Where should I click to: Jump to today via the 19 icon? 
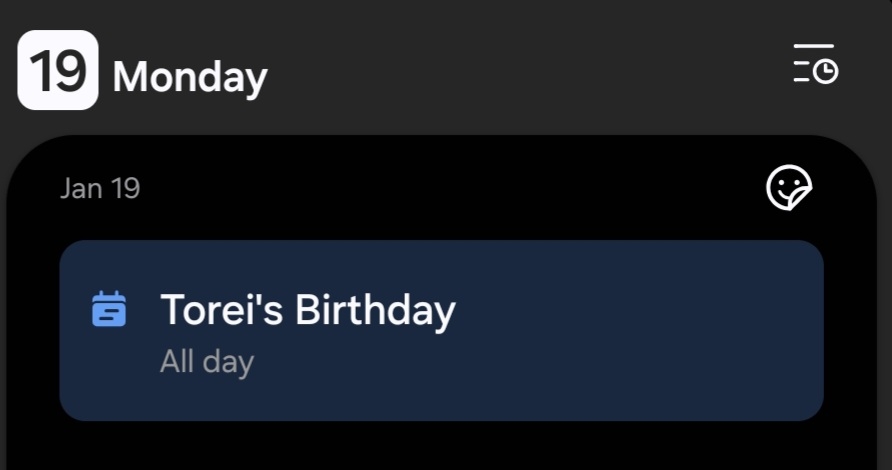(x=58, y=70)
